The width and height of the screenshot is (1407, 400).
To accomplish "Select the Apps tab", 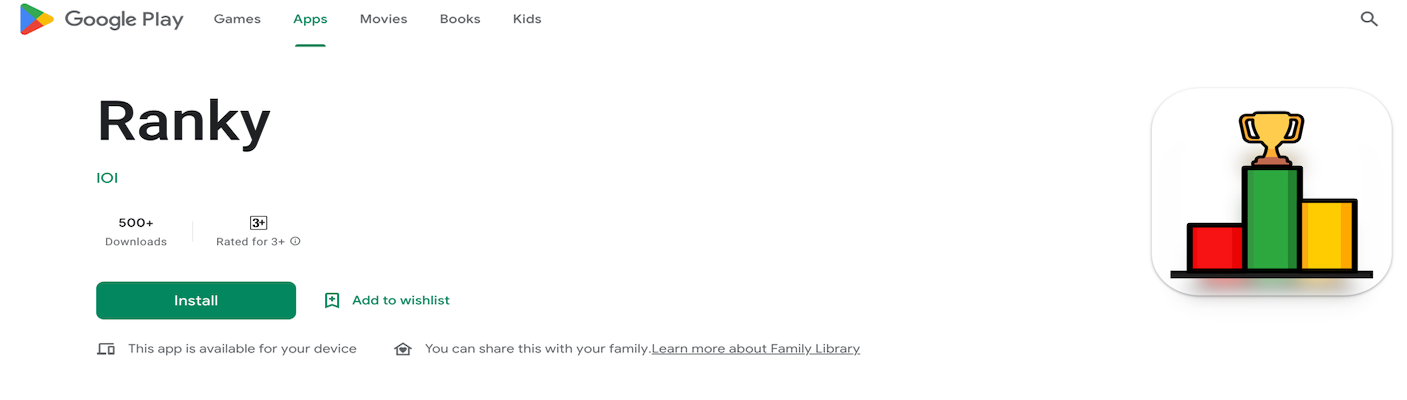I will (x=310, y=19).
